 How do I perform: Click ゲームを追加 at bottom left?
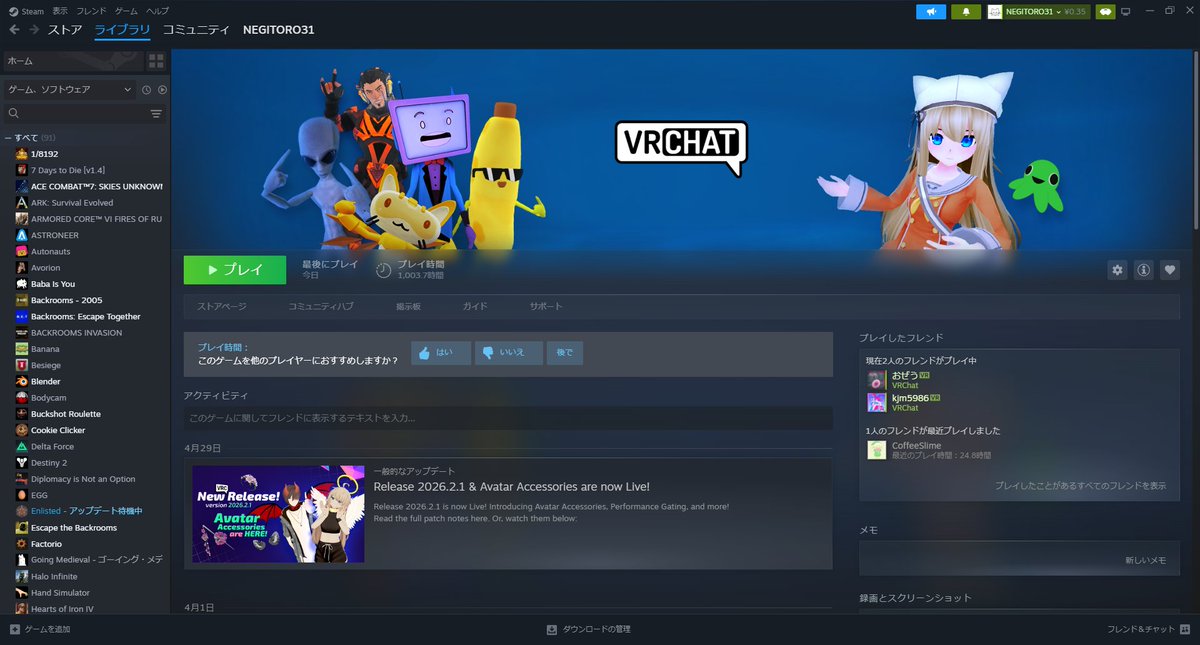click(x=40, y=629)
